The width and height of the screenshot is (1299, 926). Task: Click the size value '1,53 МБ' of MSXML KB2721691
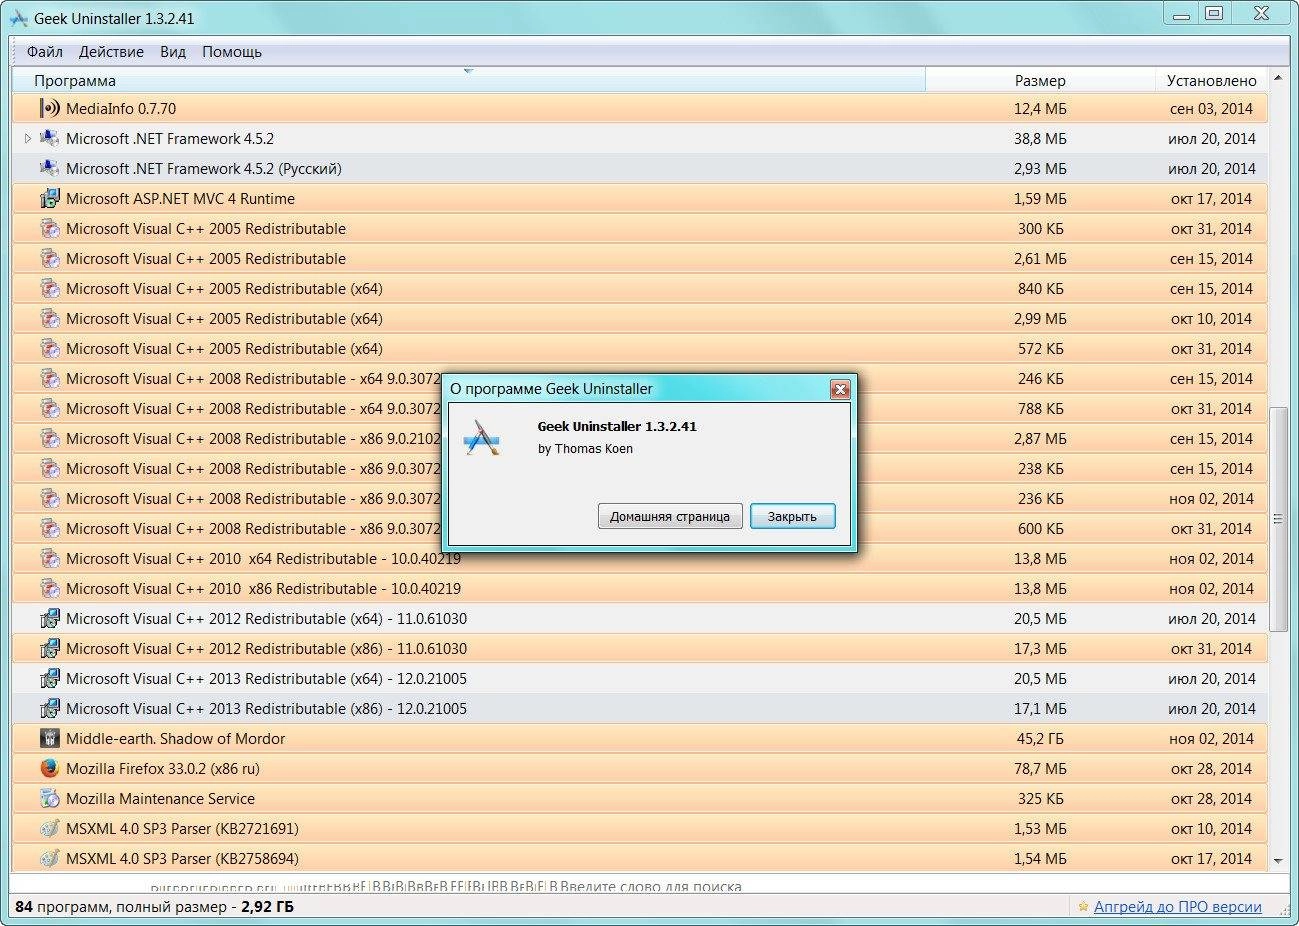tap(1040, 828)
